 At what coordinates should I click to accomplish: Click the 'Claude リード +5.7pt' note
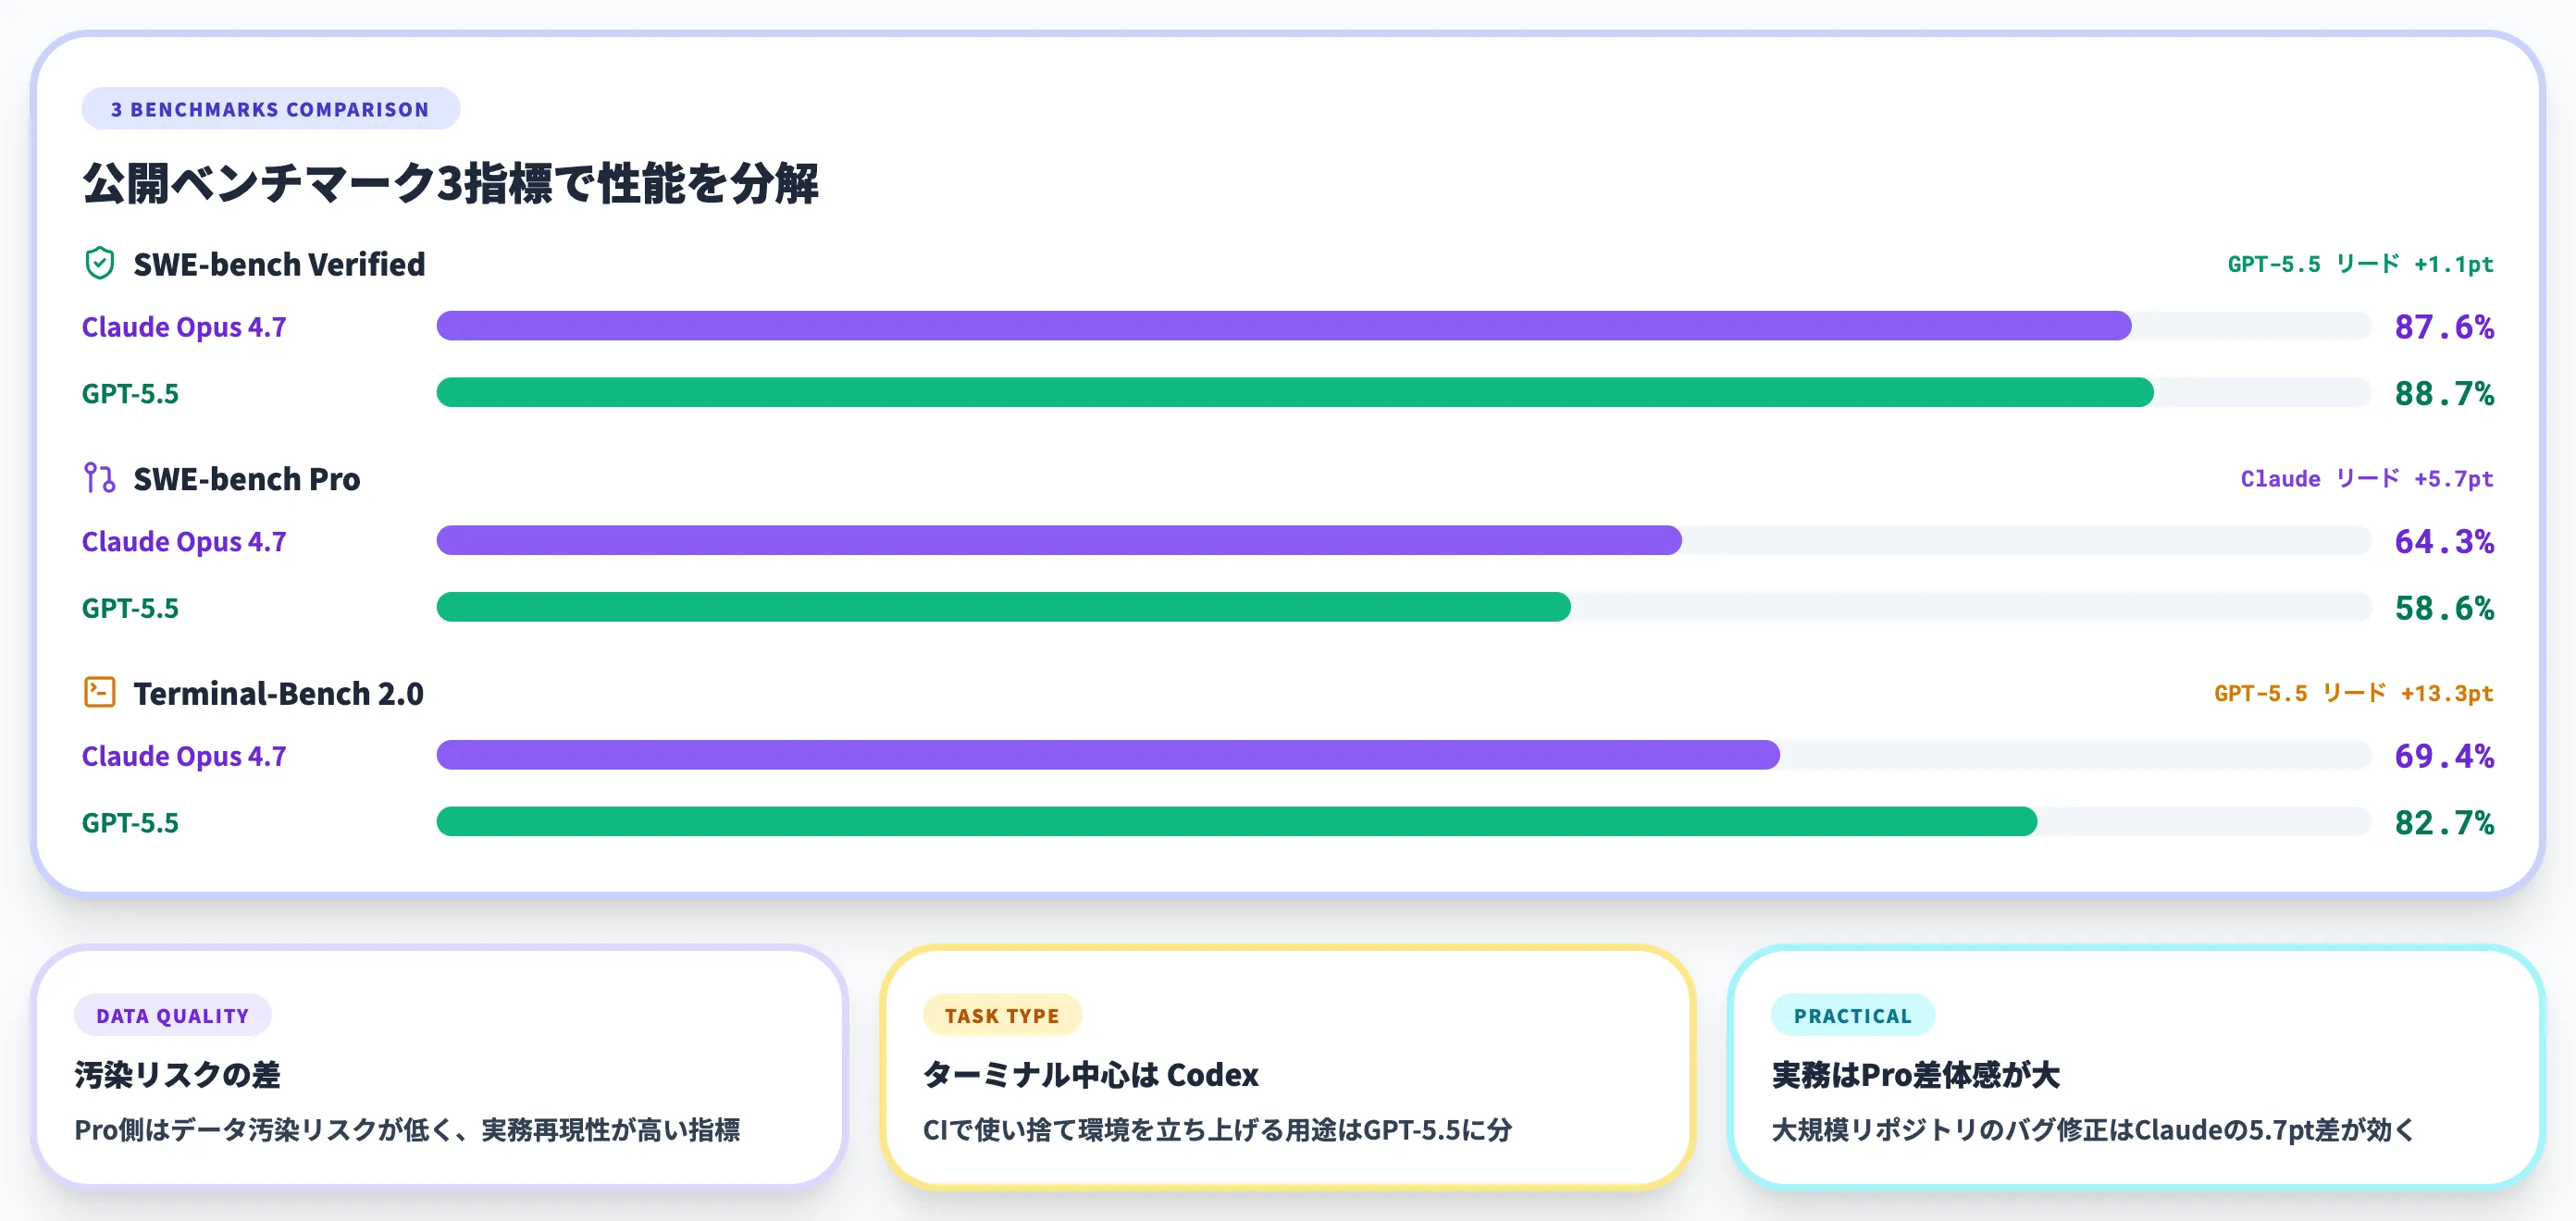pos(2367,478)
